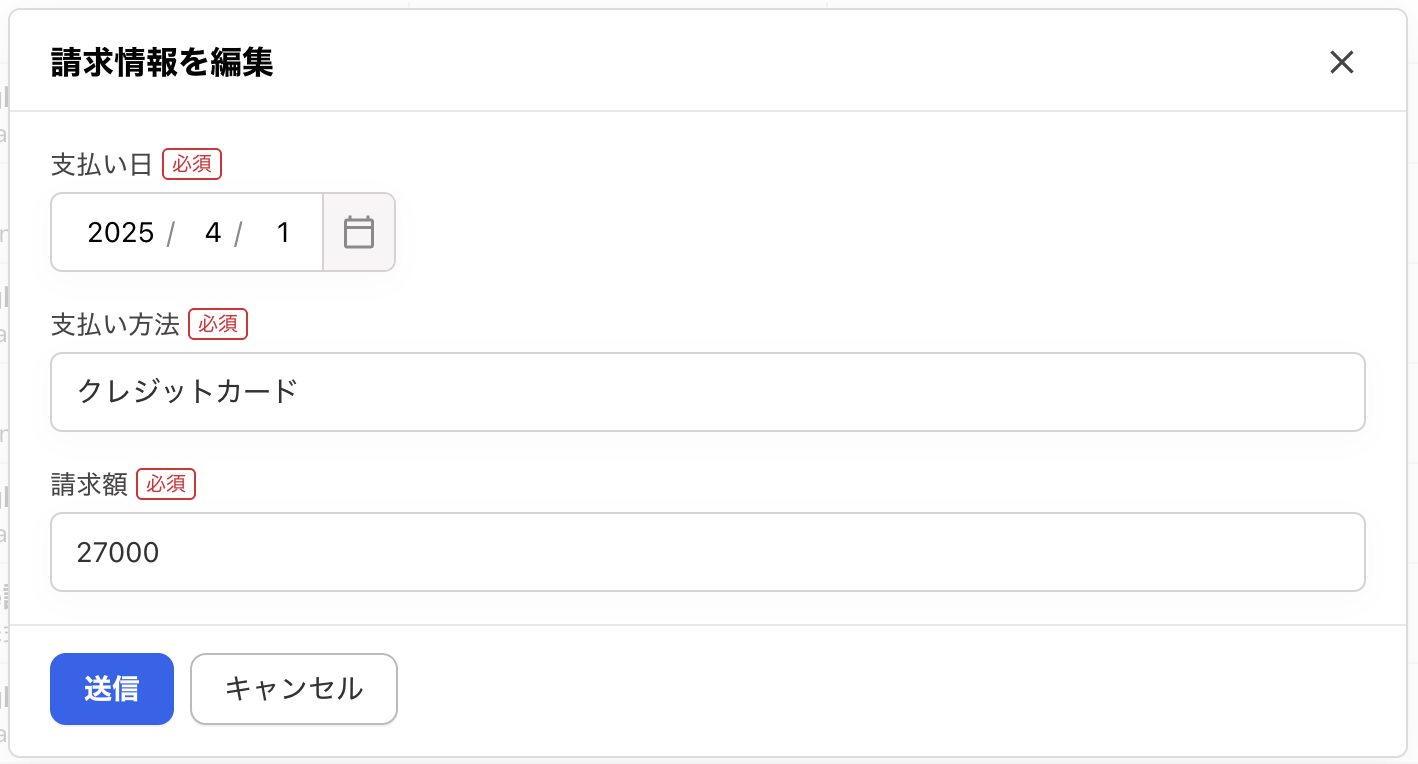The image size is (1418, 764).
Task: Click empty space right of クレジットカード text
Action: [x=800, y=392]
